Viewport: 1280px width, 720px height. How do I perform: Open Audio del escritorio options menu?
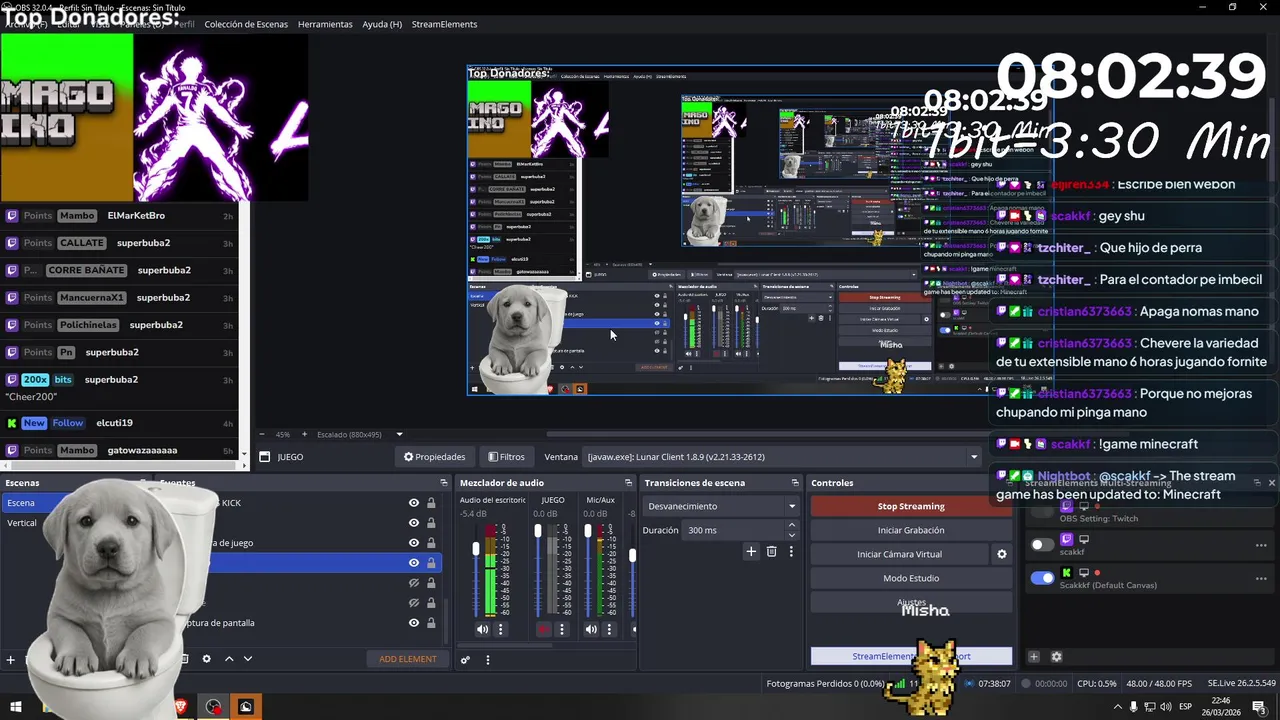[501, 629]
